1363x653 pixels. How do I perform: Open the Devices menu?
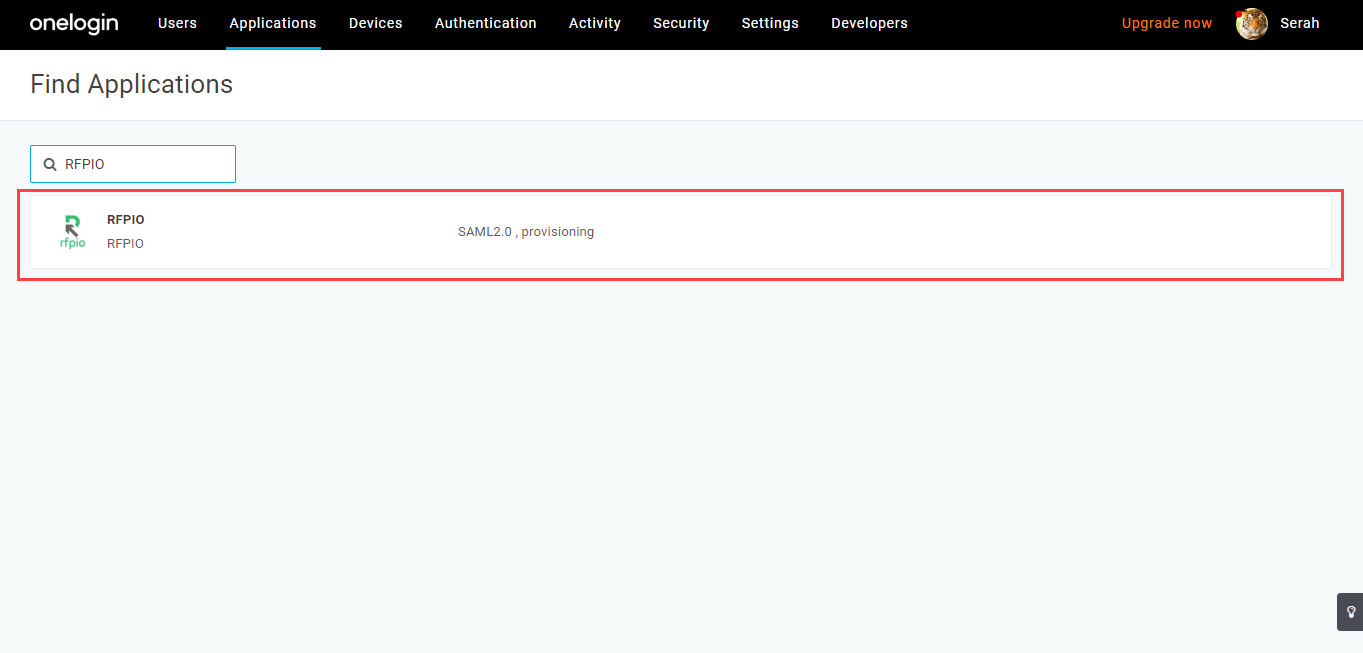tap(376, 23)
